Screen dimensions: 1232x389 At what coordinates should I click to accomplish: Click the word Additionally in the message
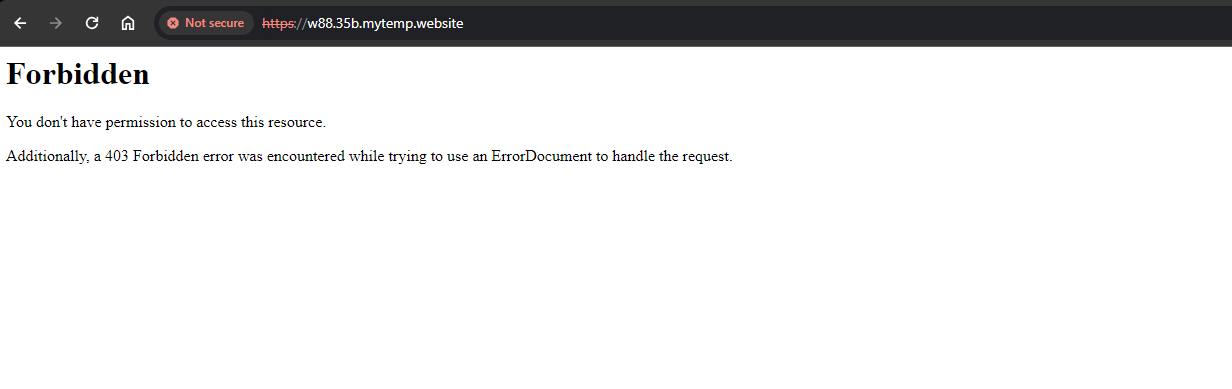click(x=46, y=156)
